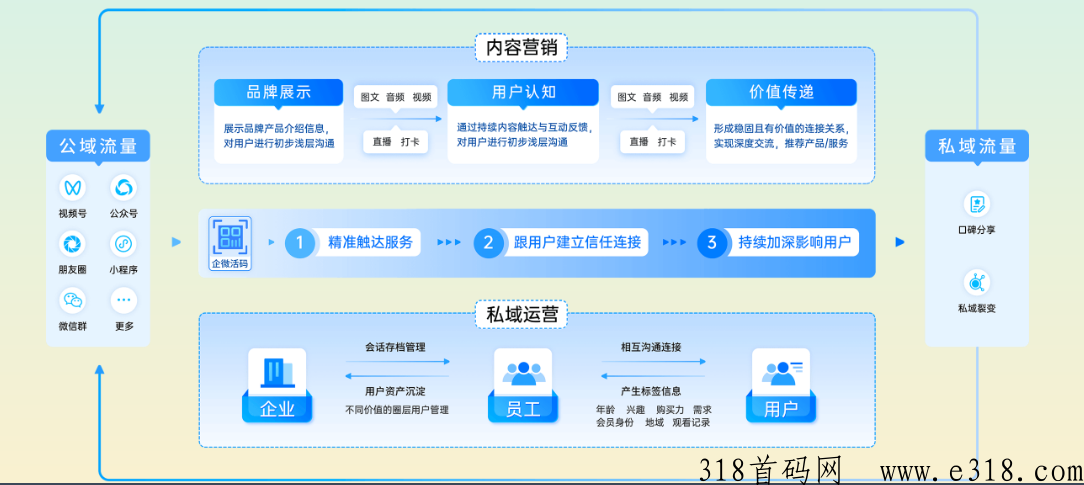
Task: Click the 口碑分享 icon
Action: 977,205
